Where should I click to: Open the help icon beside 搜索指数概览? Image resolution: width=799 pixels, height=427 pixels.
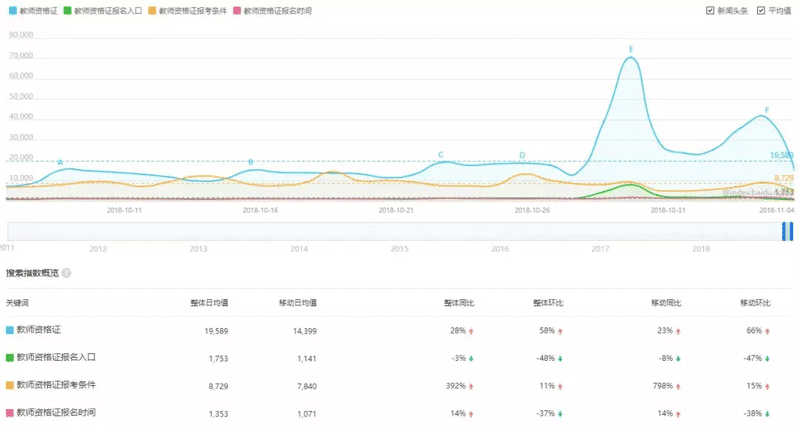tap(67, 272)
